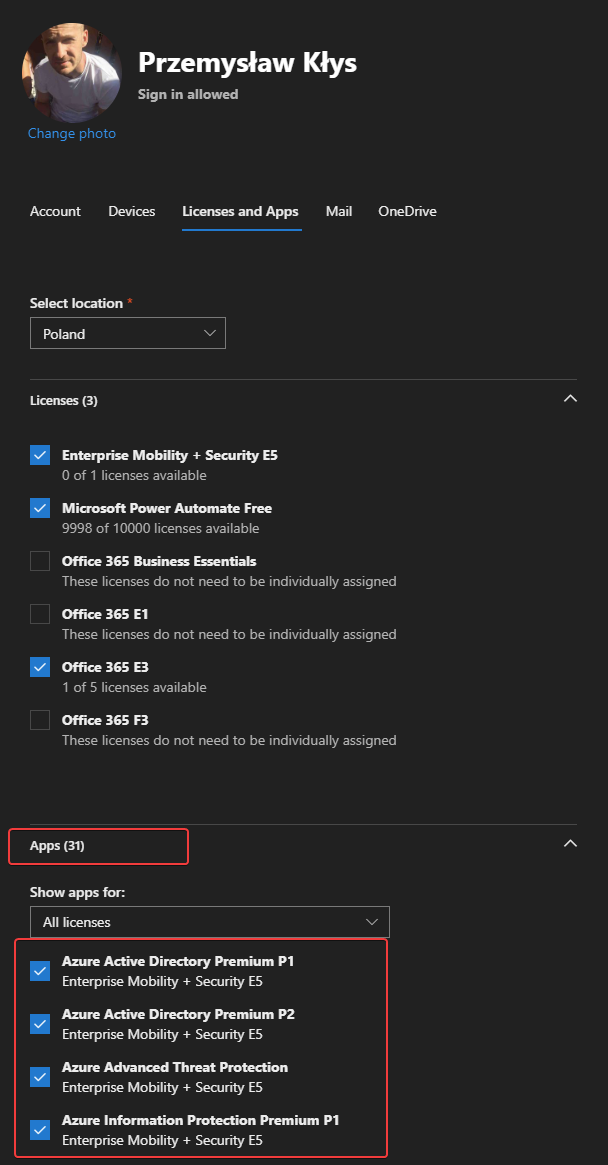Switch to the Account tab
The height and width of the screenshot is (1165, 608).
coord(55,211)
